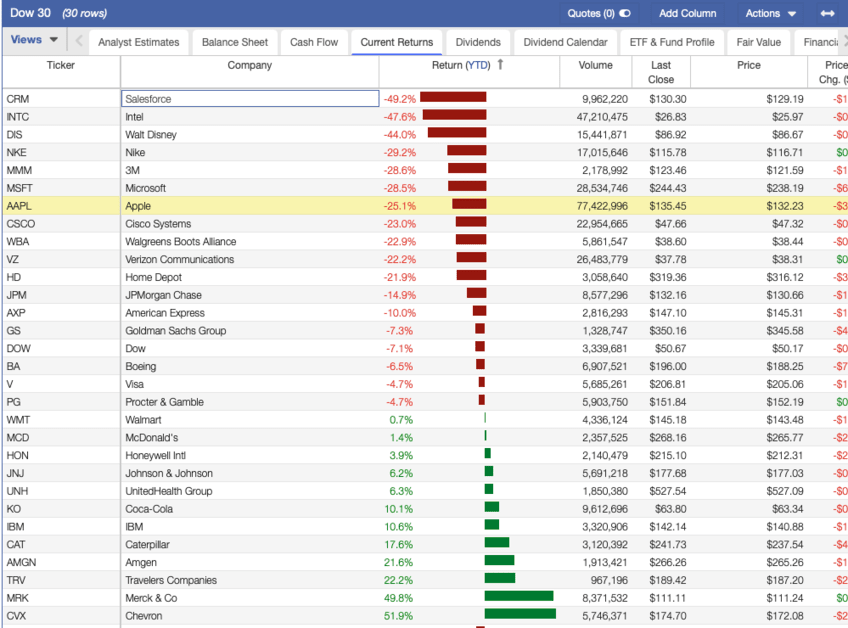
Task: Click Walgreens Boots Alliance company cell
Action: pos(250,242)
